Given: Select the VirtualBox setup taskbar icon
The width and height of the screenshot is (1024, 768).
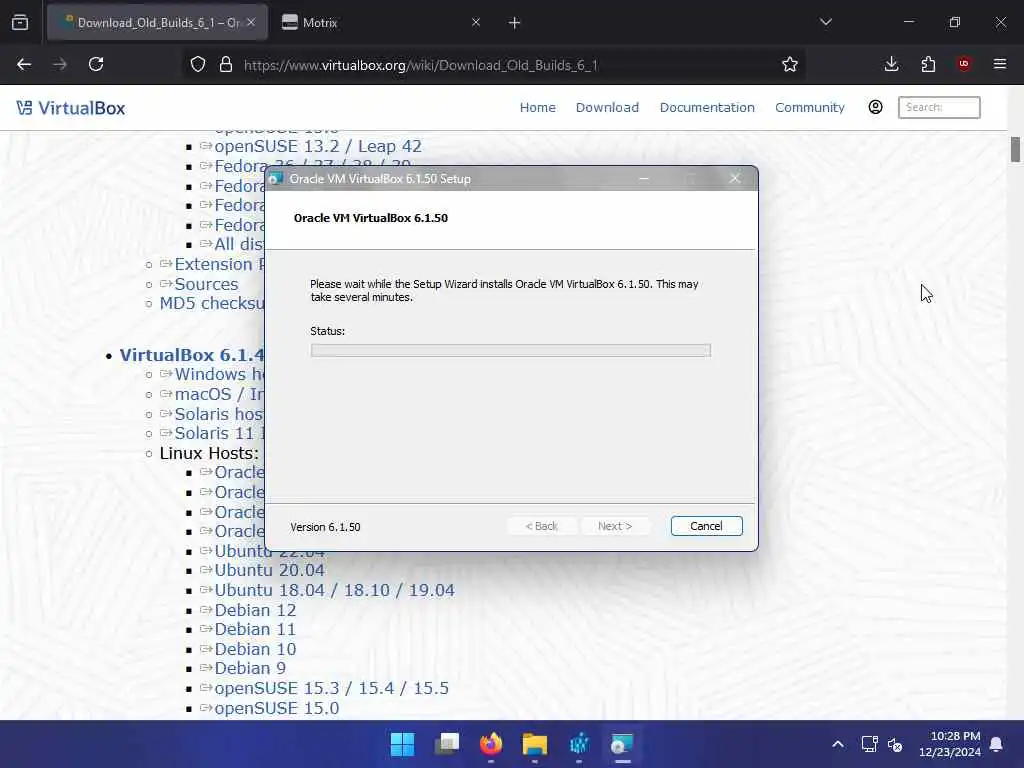Looking at the screenshot, I should click(x=622, y=744).
